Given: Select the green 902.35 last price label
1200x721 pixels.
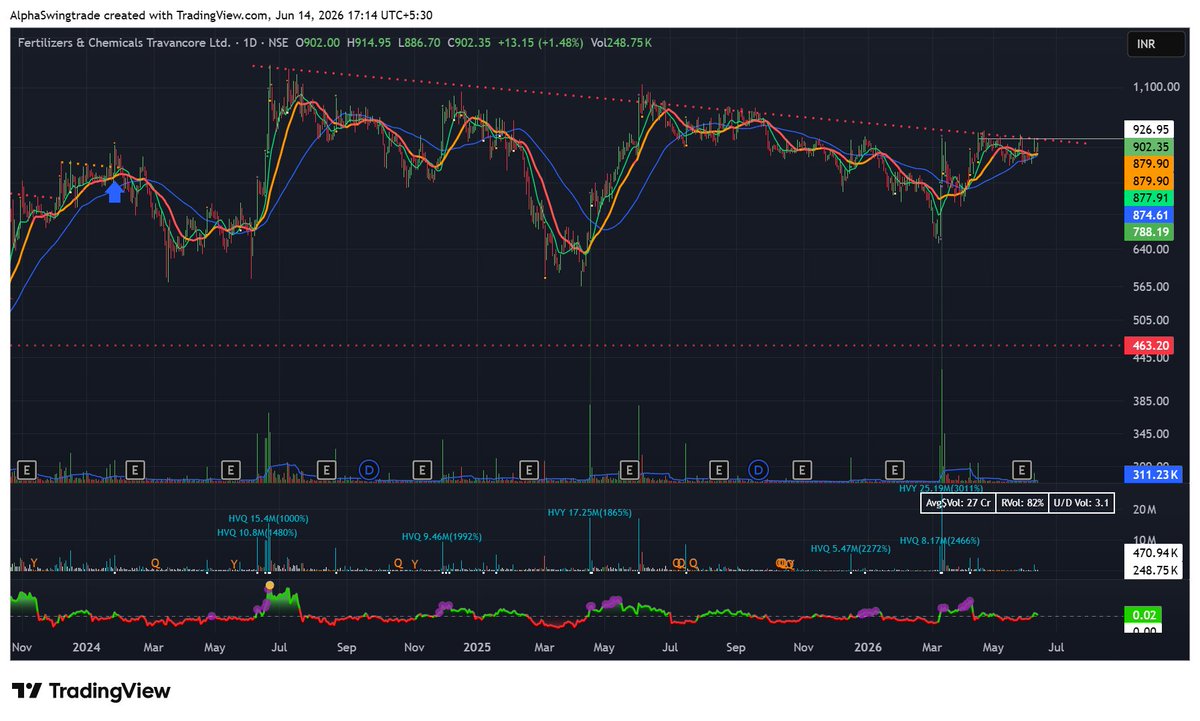Looking at the screenshot, I should tap(1151, 146).
